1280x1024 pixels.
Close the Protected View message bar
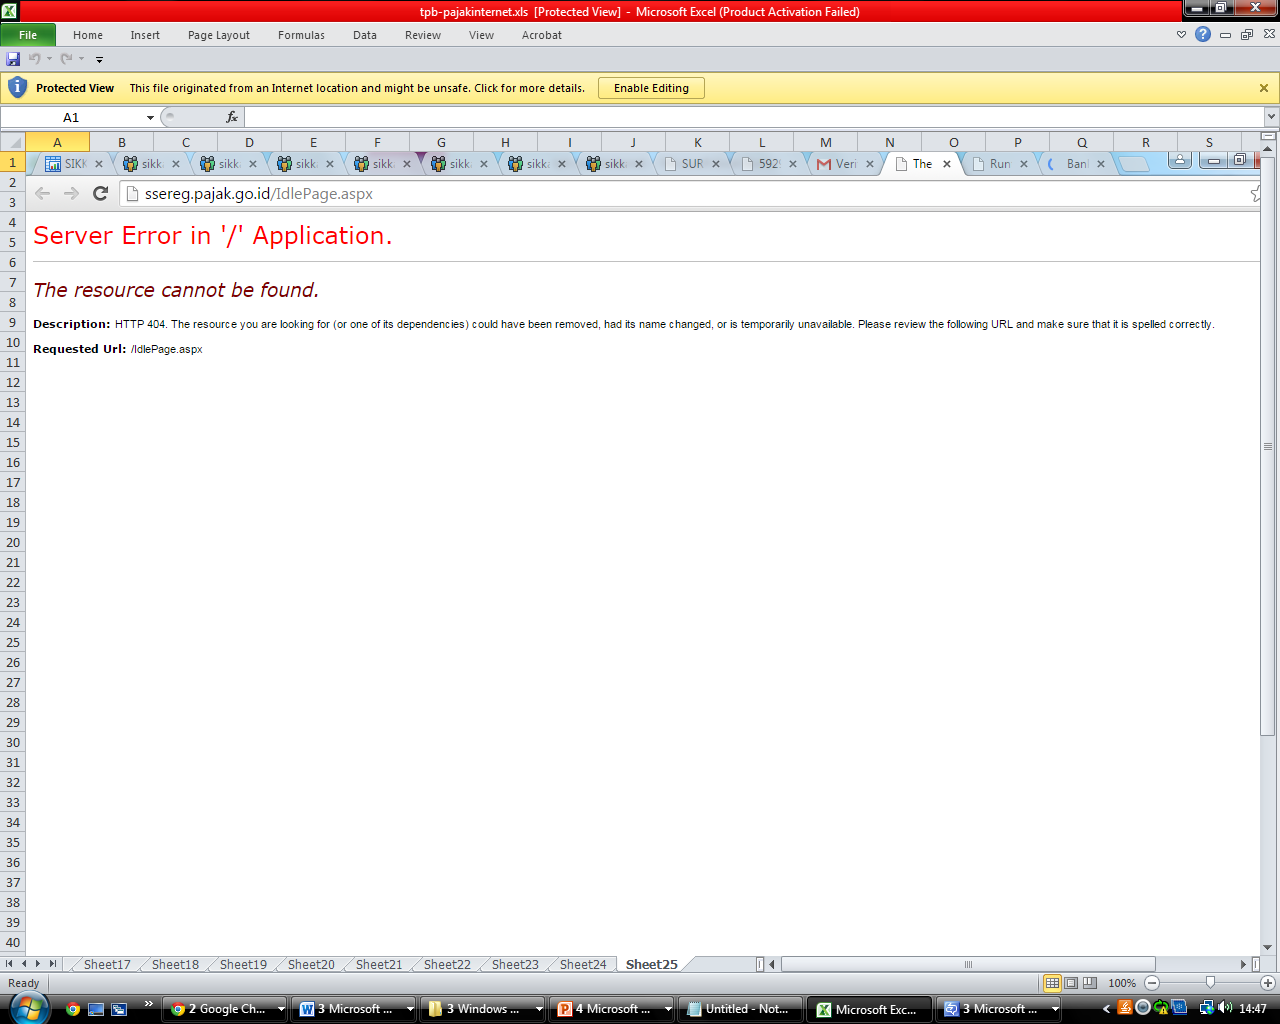click(1264, 88)
